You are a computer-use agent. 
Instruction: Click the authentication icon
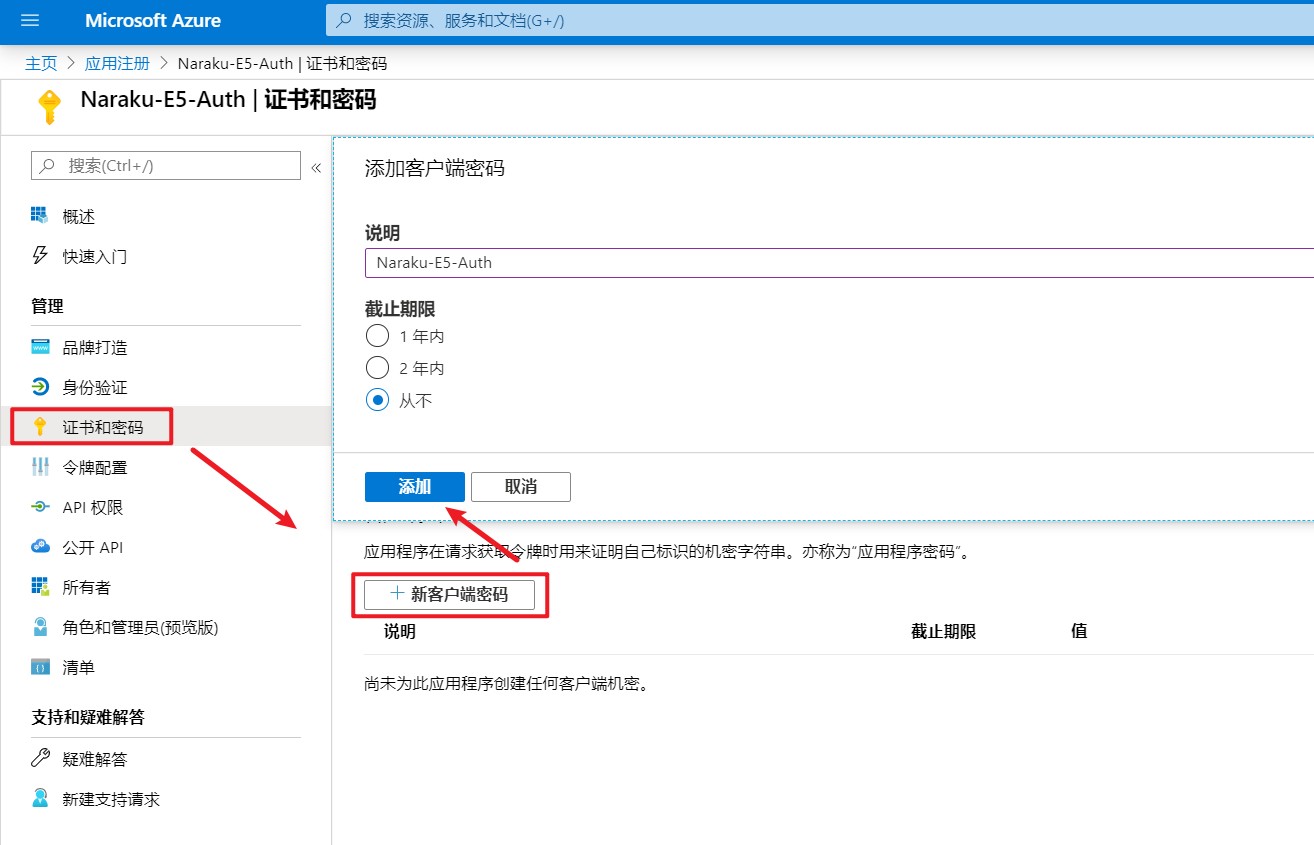[40, 387]
